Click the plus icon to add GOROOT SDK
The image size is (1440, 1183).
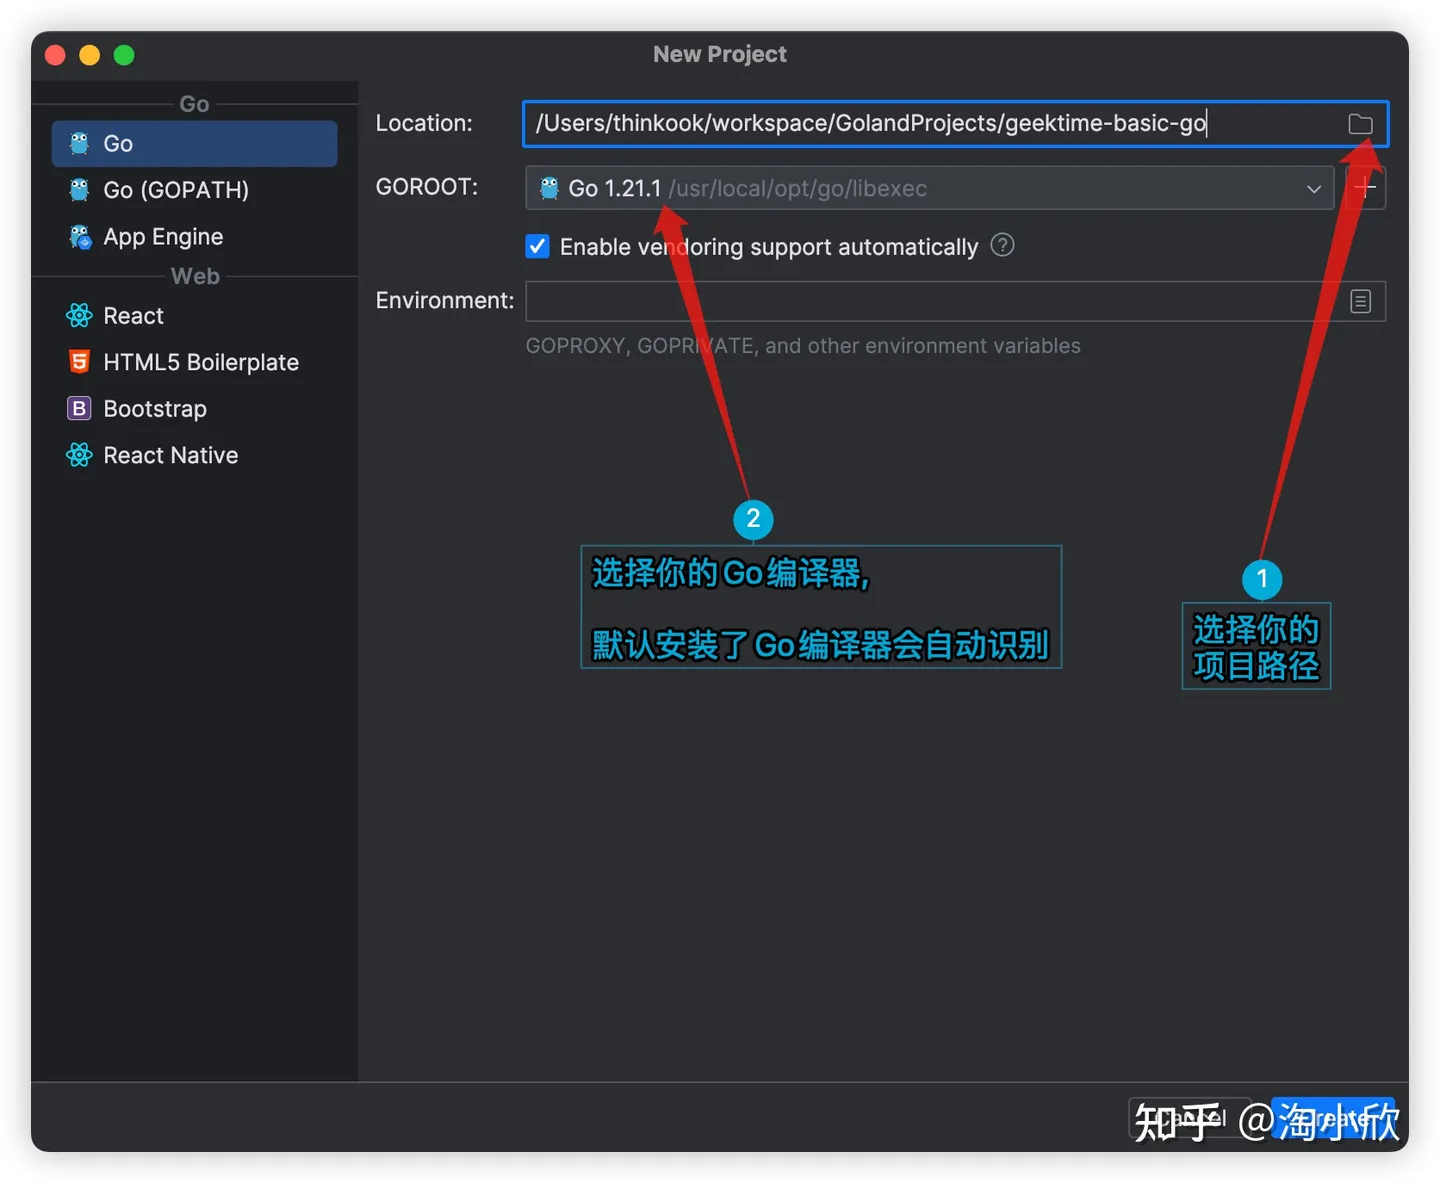pyautogui.click(x=1366, y=188)
